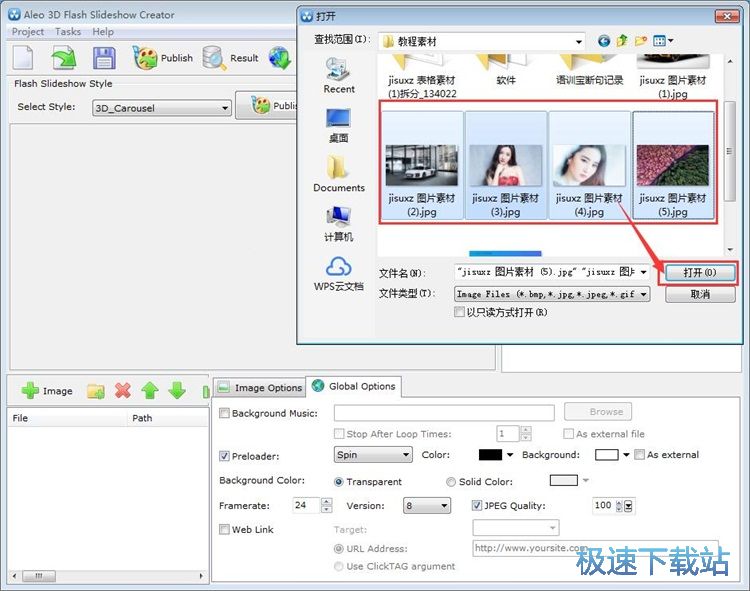750x591 pixels.
Task: Select the Solid Color radio button
Action: point(451,482)
